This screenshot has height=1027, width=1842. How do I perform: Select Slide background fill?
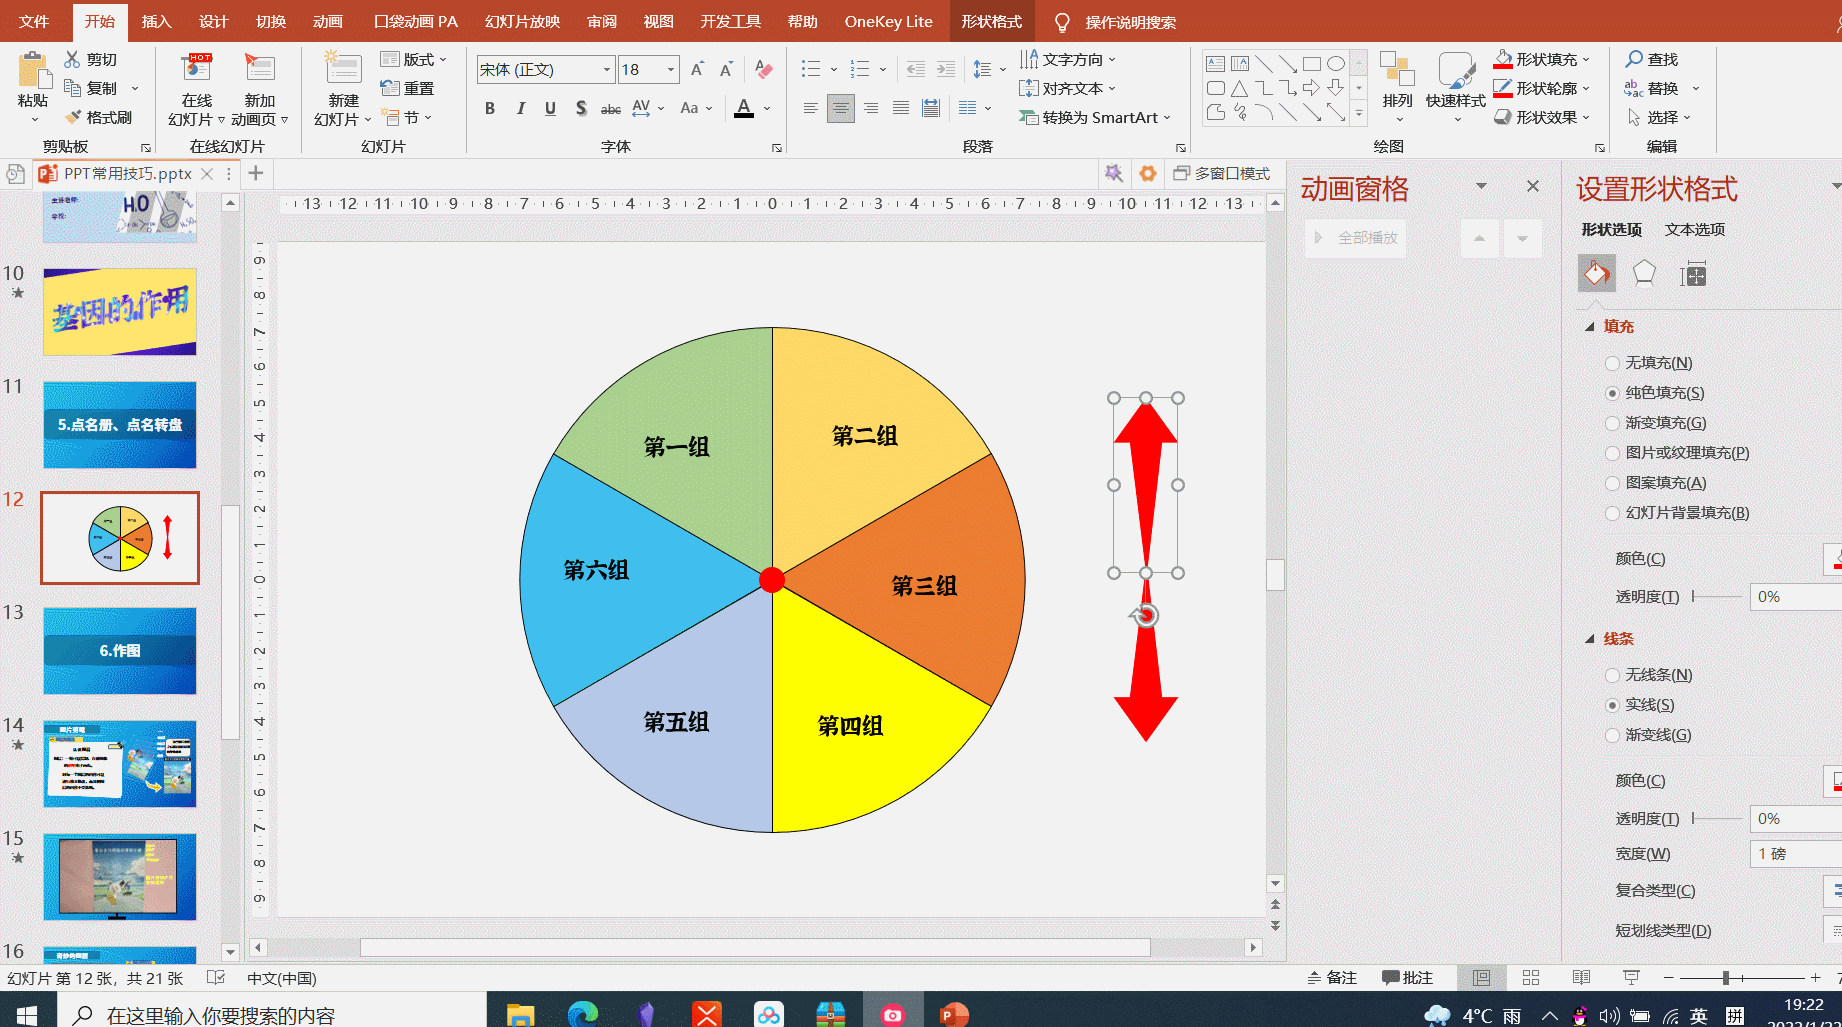pos(1677,513)
